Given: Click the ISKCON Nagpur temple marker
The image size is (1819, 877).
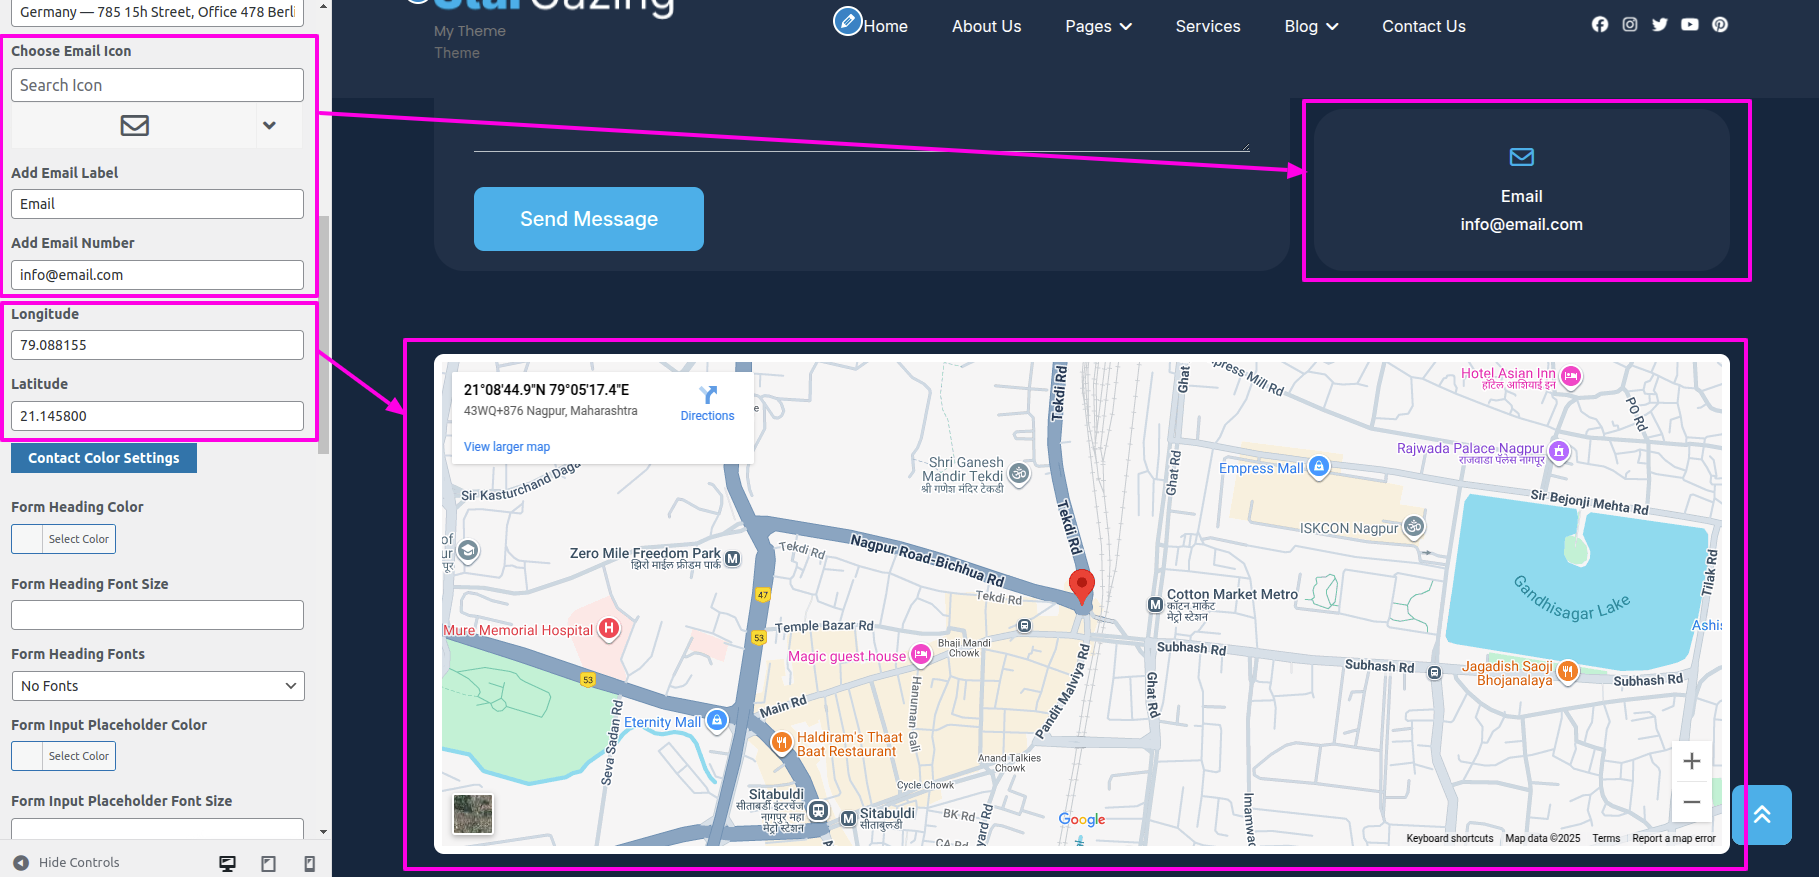Looking at the screenshot, I should click(1414, 526).
